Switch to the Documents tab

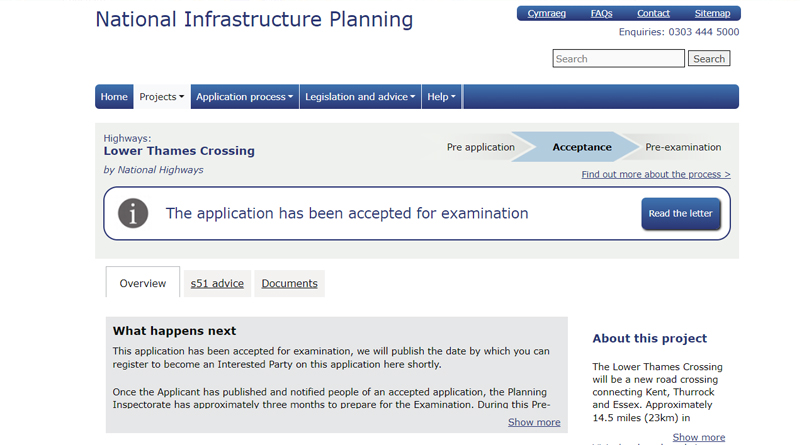(x=289, y=283)
